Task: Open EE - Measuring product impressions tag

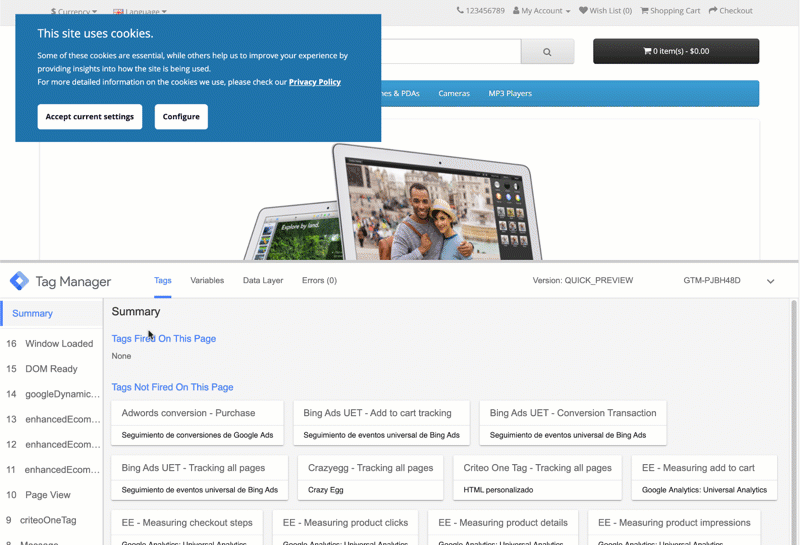Action: tap(674, 528)
